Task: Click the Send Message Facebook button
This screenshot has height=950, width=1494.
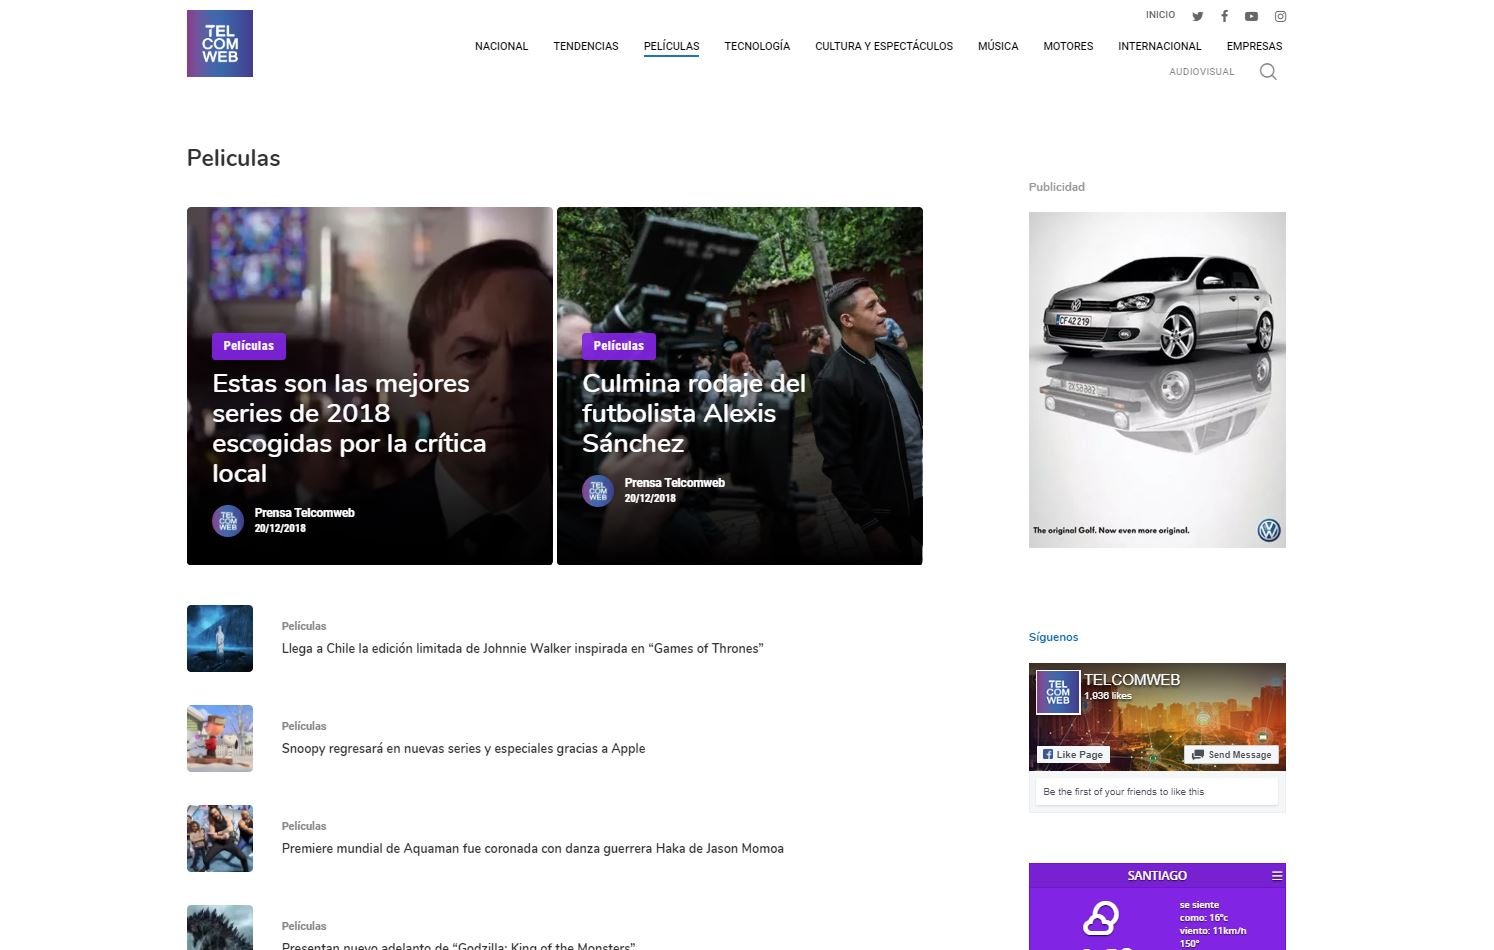Action: coord(1231,754)
